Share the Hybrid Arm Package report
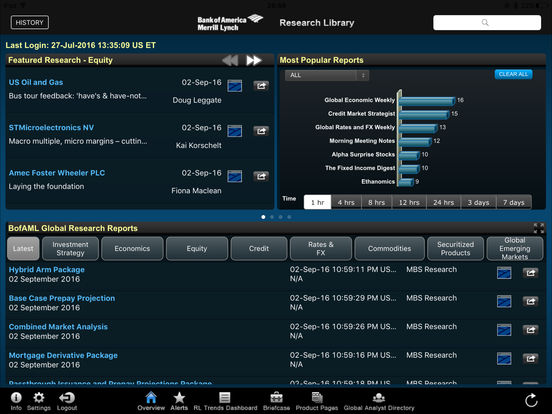552x414 pixels. pyautogui.click(x=531, y=273)
